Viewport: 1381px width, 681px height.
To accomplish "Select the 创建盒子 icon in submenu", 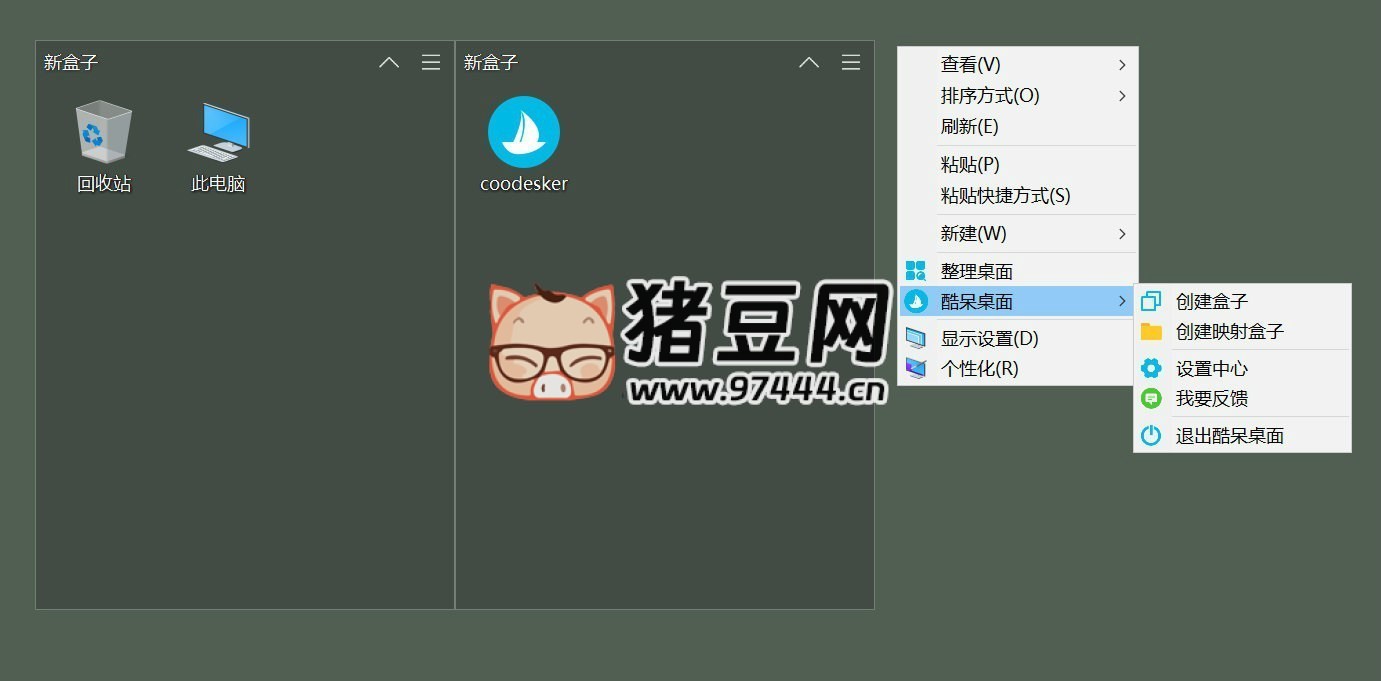I will [1151, 301].
